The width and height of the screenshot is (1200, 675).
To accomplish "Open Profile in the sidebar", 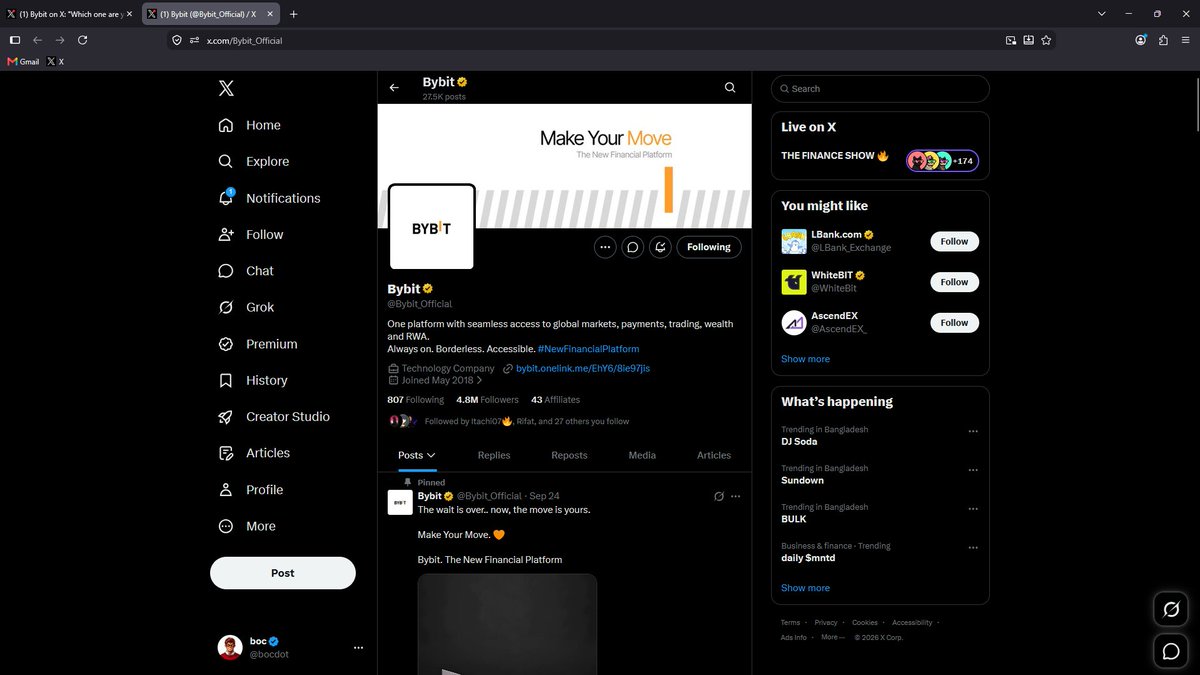I will point(251,489).
